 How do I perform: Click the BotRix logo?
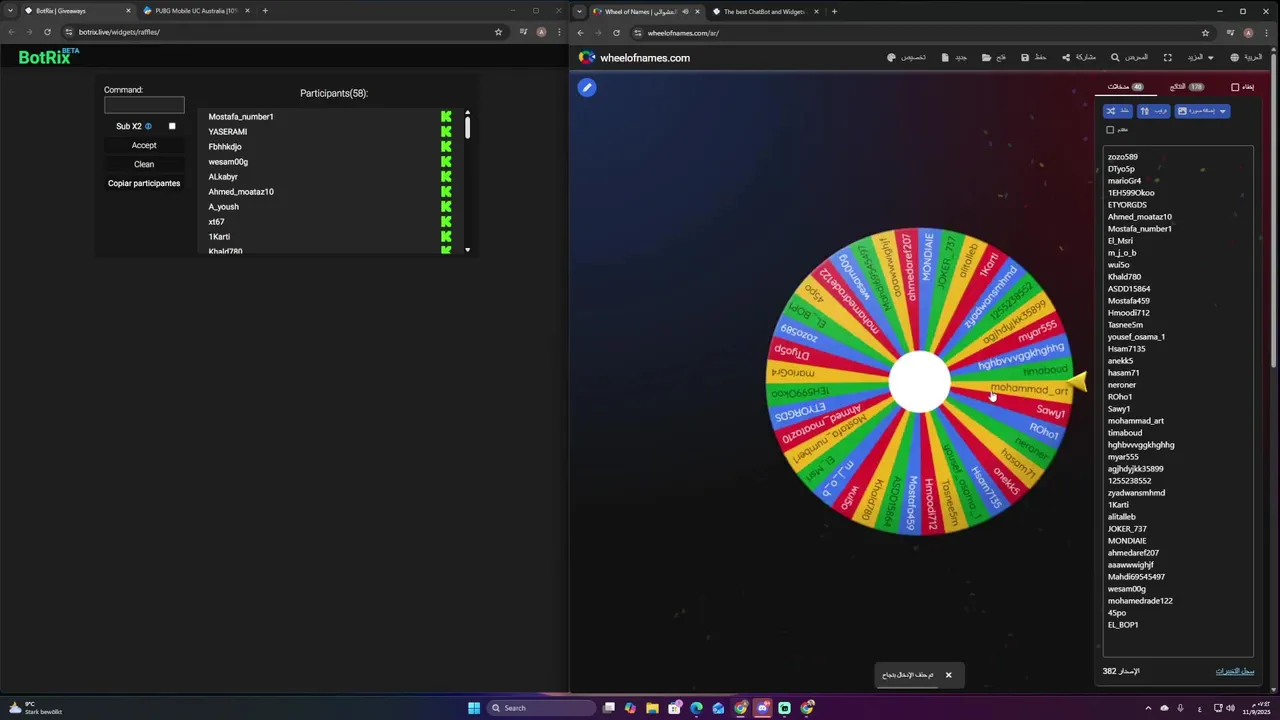(48, 57)
